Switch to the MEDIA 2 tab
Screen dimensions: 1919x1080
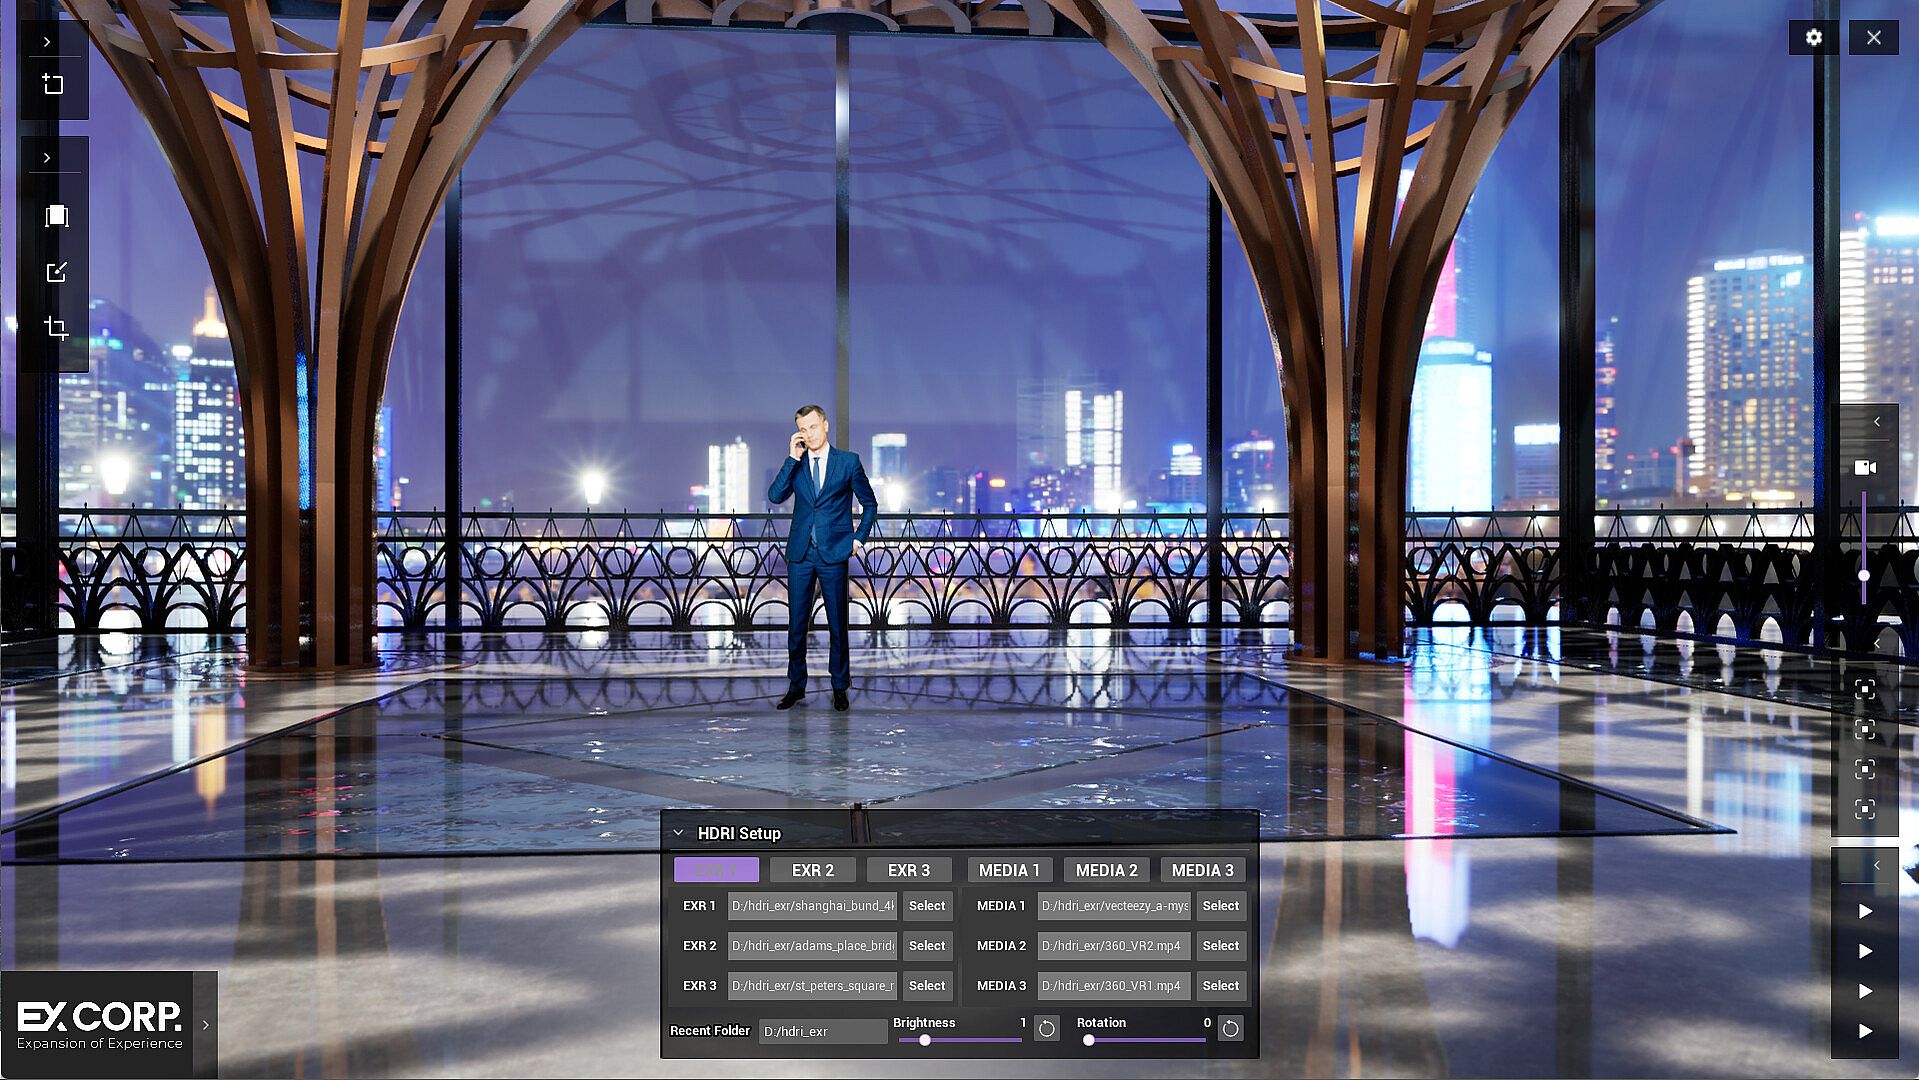[1106, 870]
